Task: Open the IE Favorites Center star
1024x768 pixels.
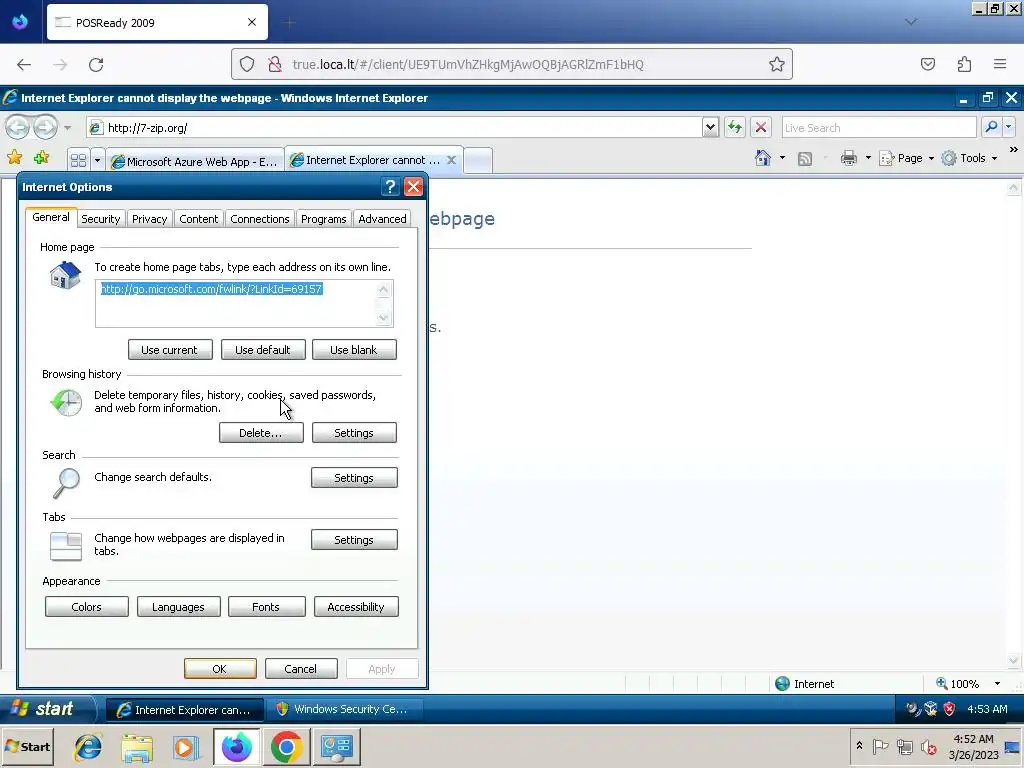Action: [x=14, y=157]
